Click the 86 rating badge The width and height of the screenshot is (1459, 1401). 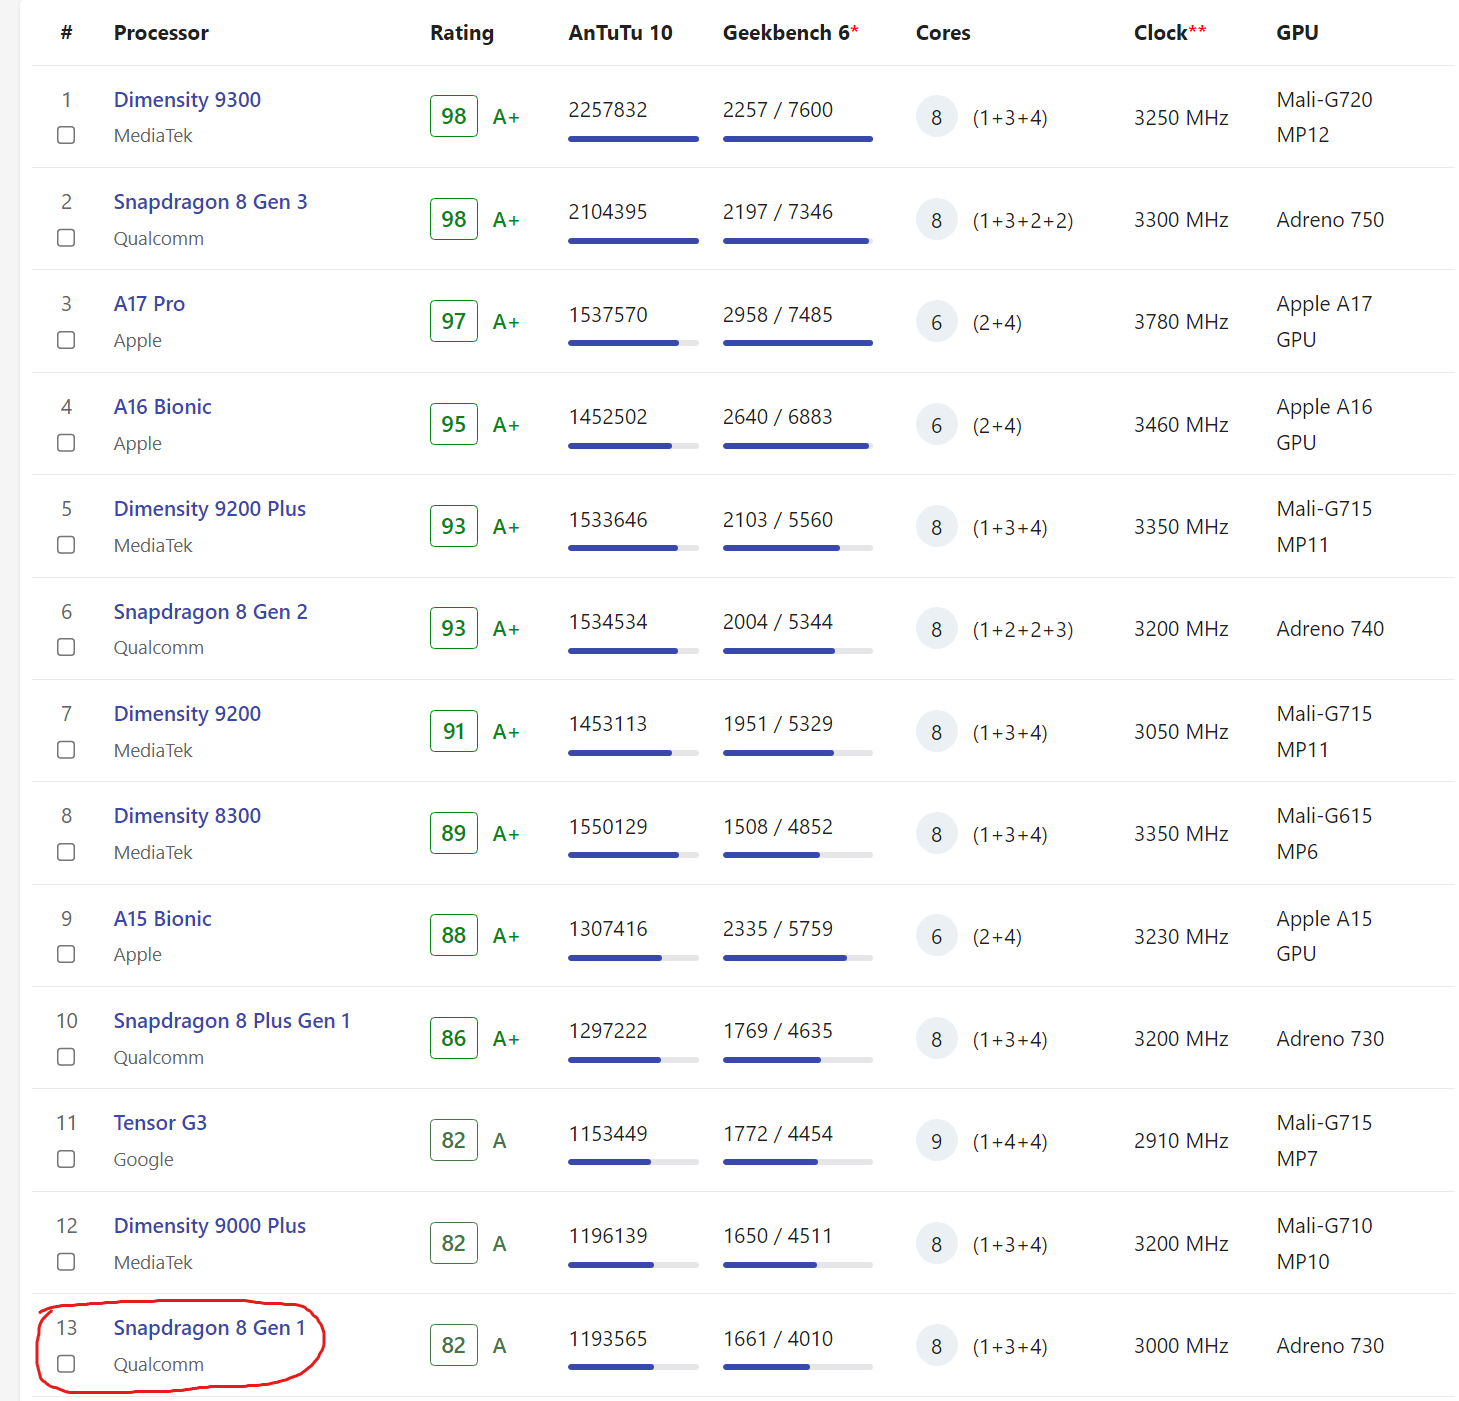[x=454, y=1038]
